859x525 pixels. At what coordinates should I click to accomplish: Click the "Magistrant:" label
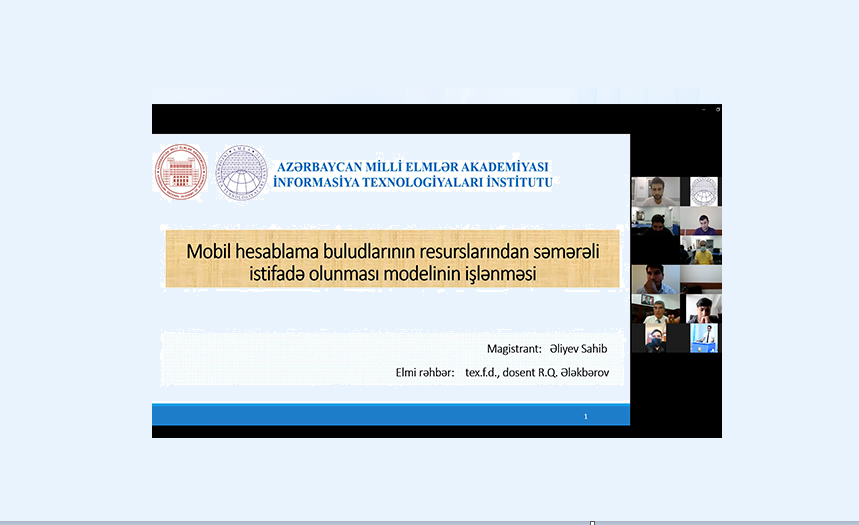pos(514,349)
